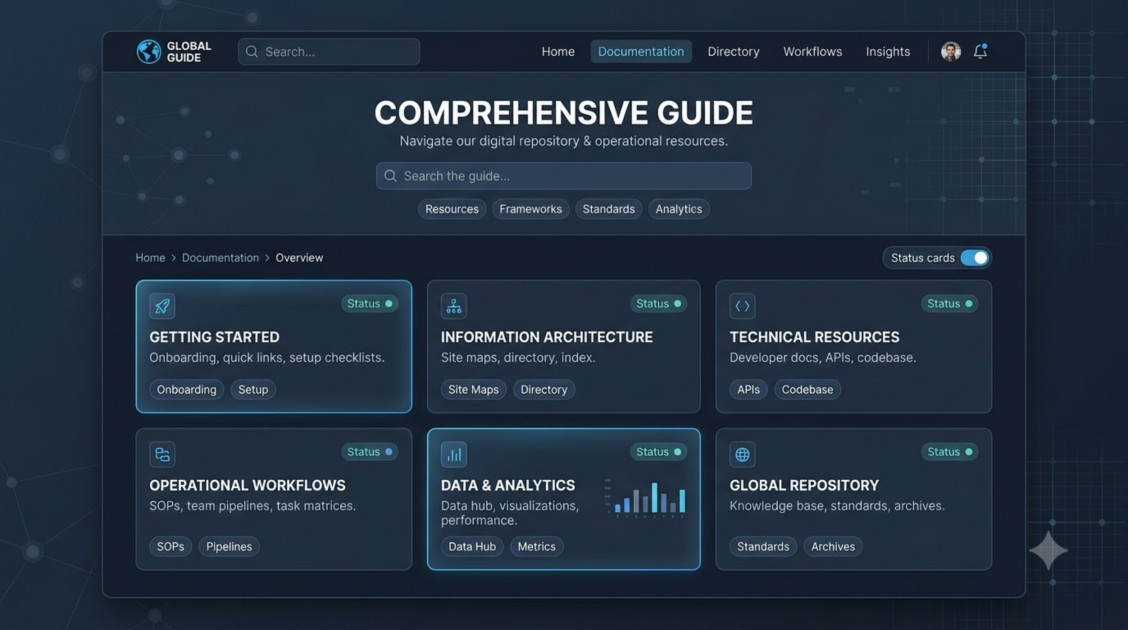
Task: Focus the top Search... field
Action: pos(329,52)
